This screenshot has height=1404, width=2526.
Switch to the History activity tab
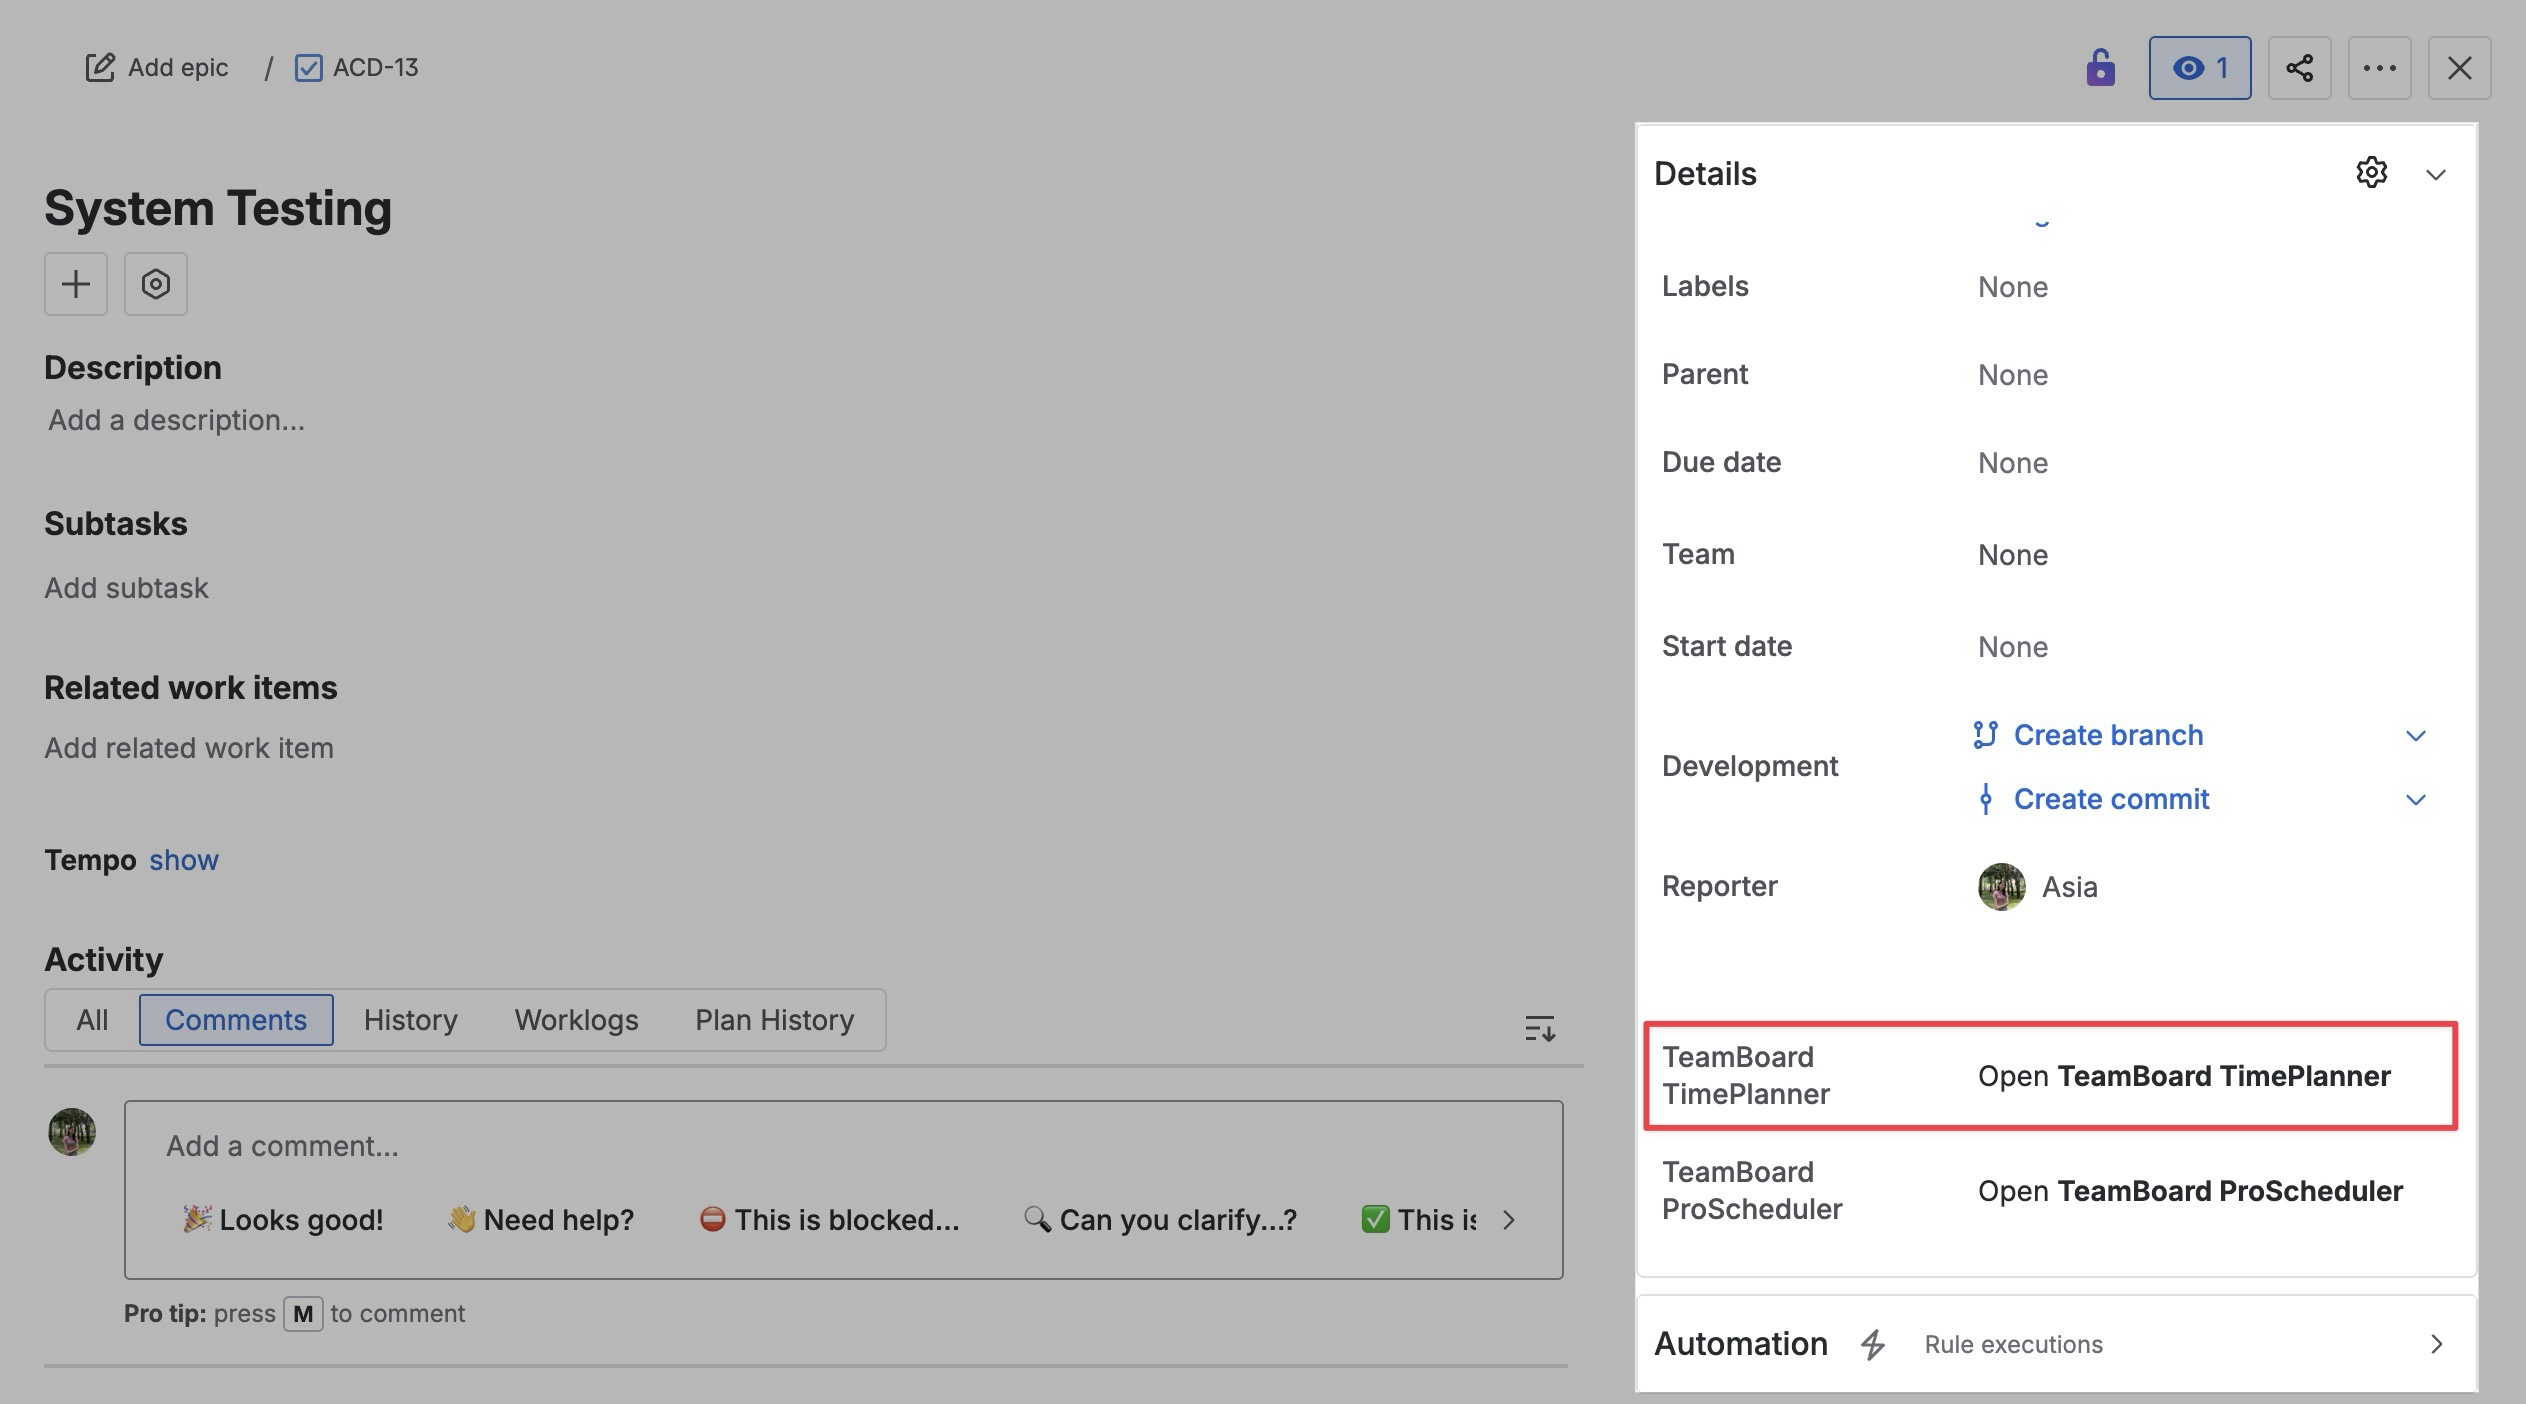(x=410, y=1020)
